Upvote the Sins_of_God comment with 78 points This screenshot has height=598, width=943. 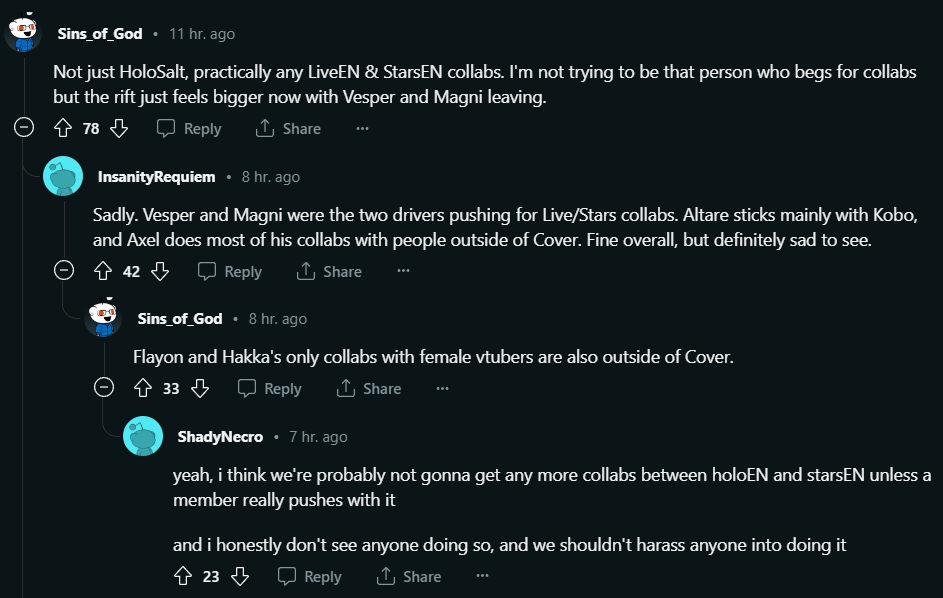click(63, 129)
